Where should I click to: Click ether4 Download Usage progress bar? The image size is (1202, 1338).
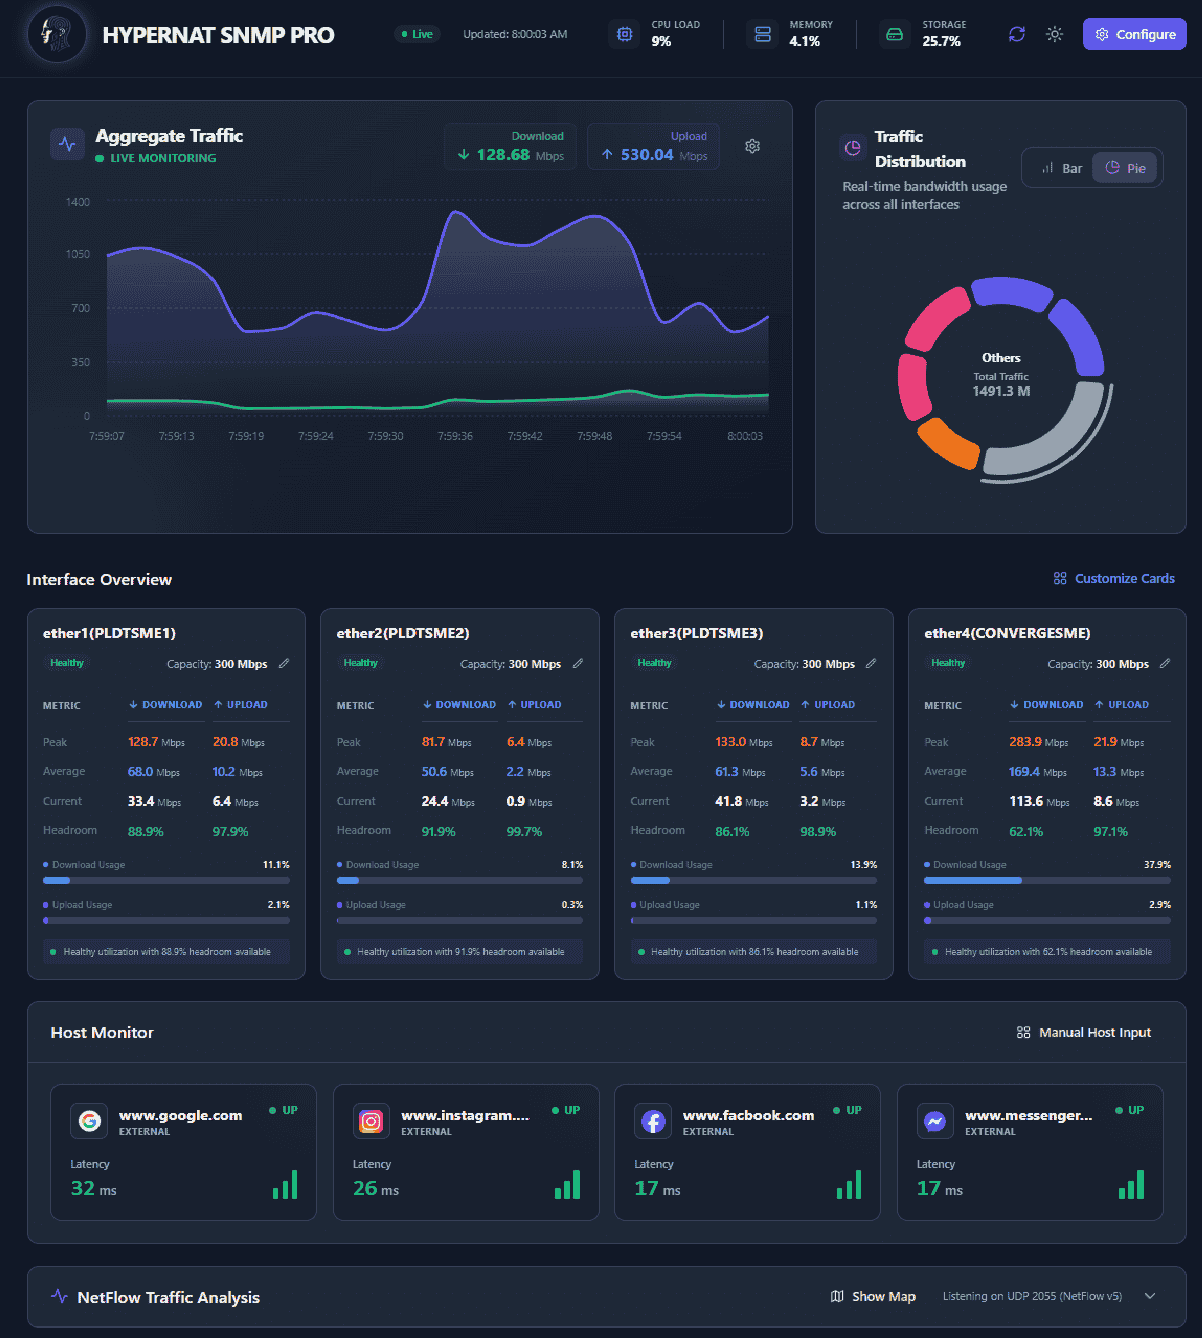(1047, 880)
